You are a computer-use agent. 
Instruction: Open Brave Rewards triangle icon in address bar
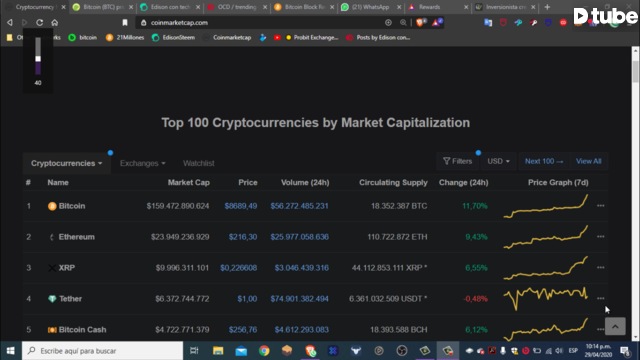click(436, 22)
